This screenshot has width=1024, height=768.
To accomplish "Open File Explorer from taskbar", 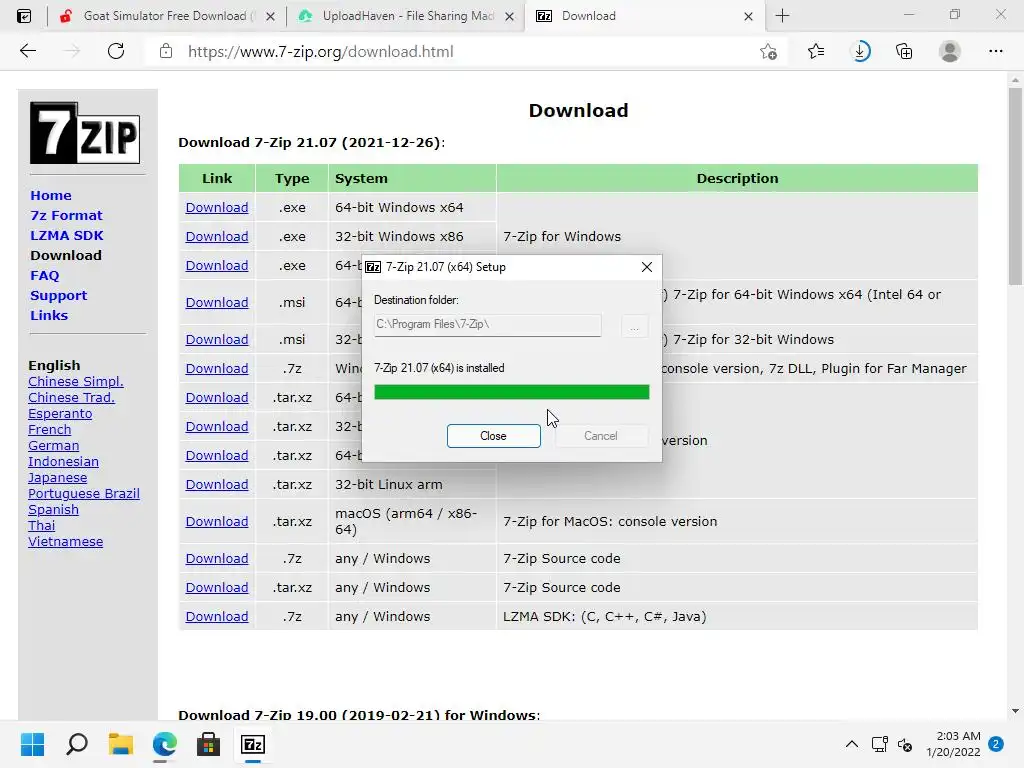I will click(121, 744).
